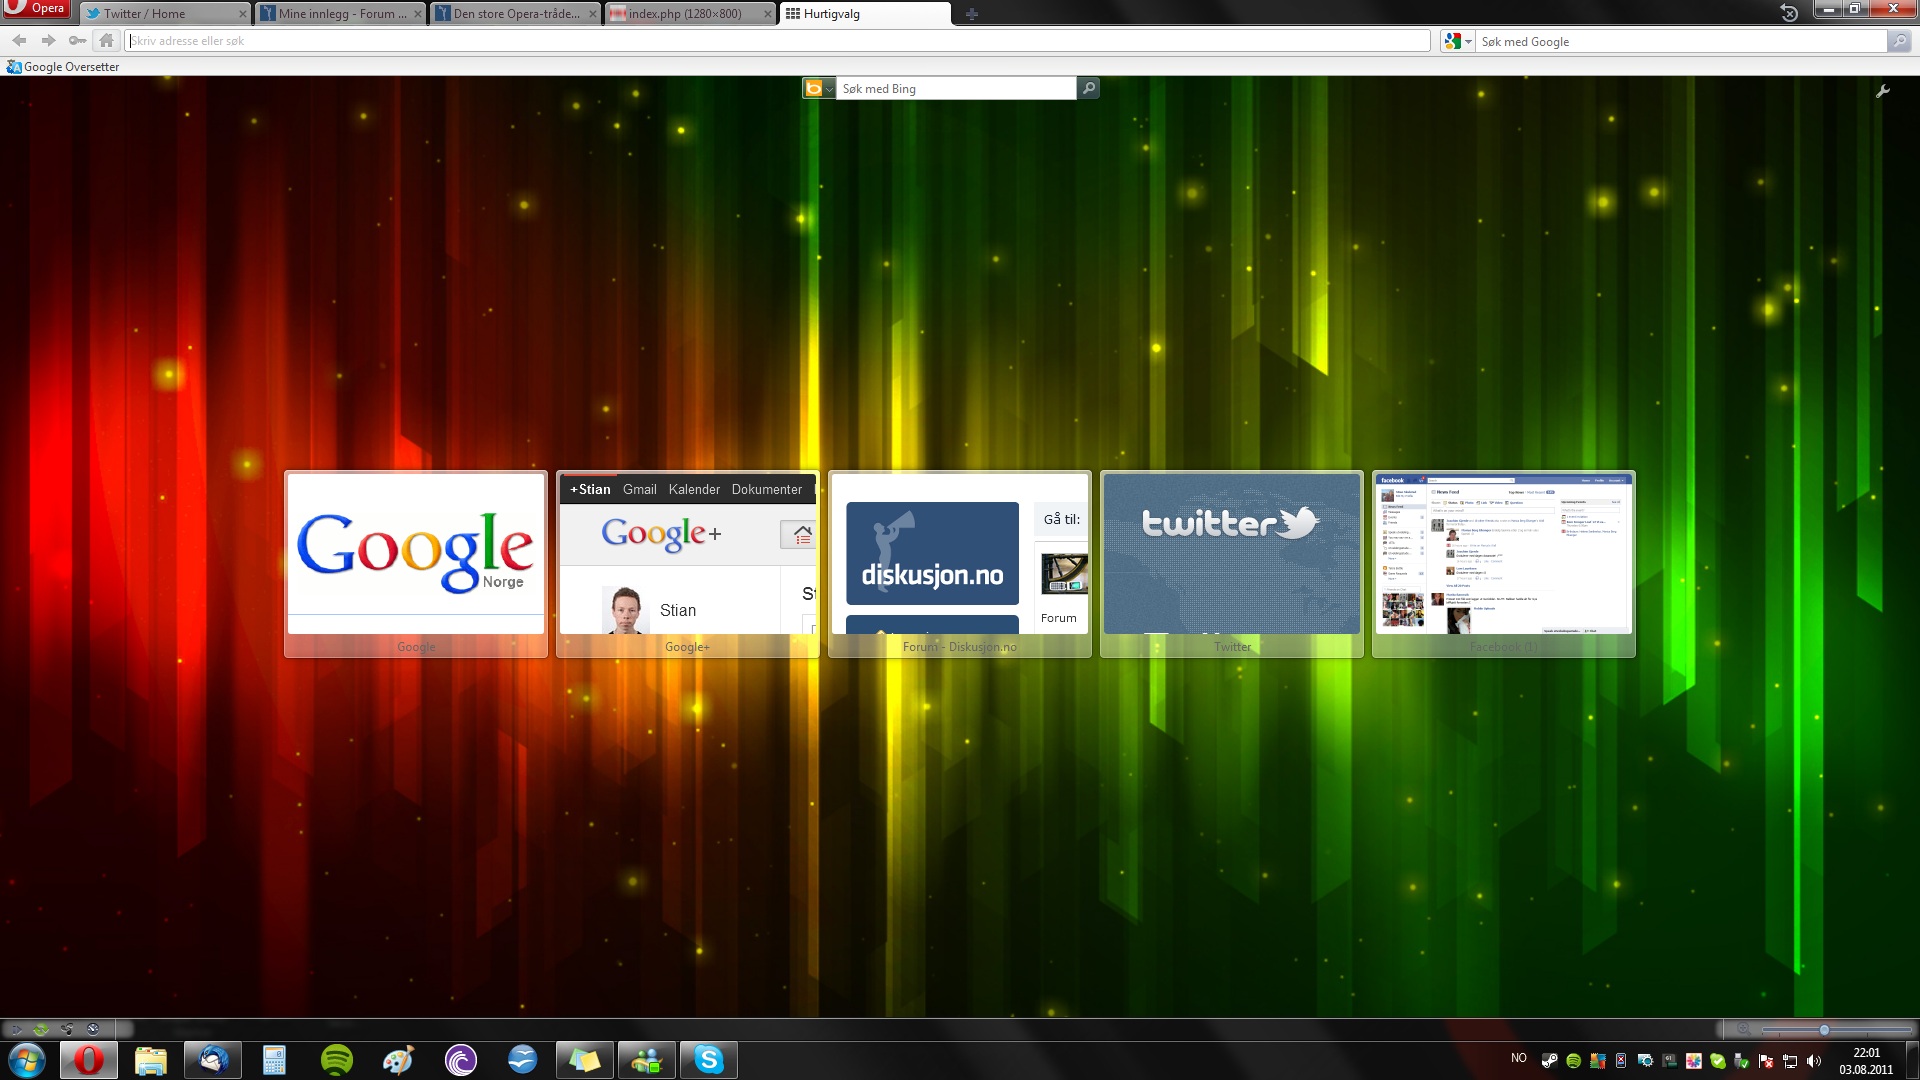The width and height of the screenshot is (1920, 1080).
Task: Click the AVG tray icon
Action: click(x=1598, y=1061)
